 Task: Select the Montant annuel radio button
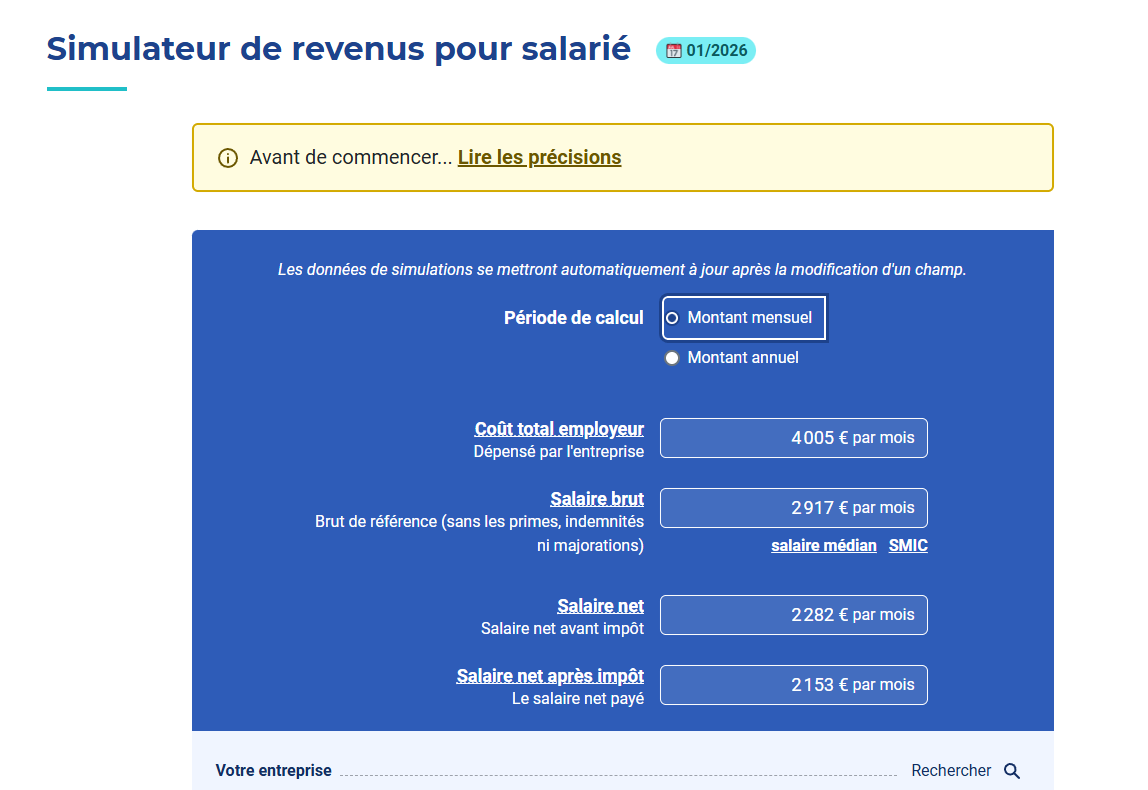[672, 358]
